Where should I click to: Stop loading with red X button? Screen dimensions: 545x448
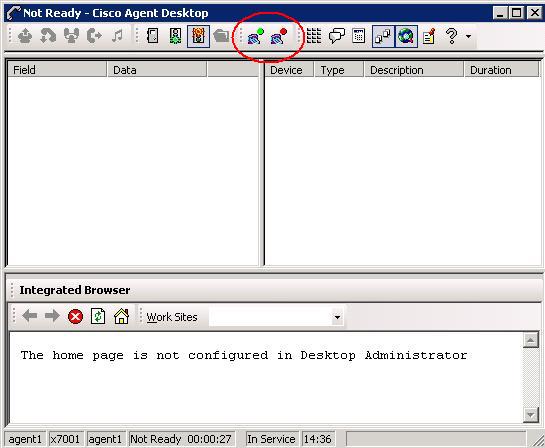[75, 316]
